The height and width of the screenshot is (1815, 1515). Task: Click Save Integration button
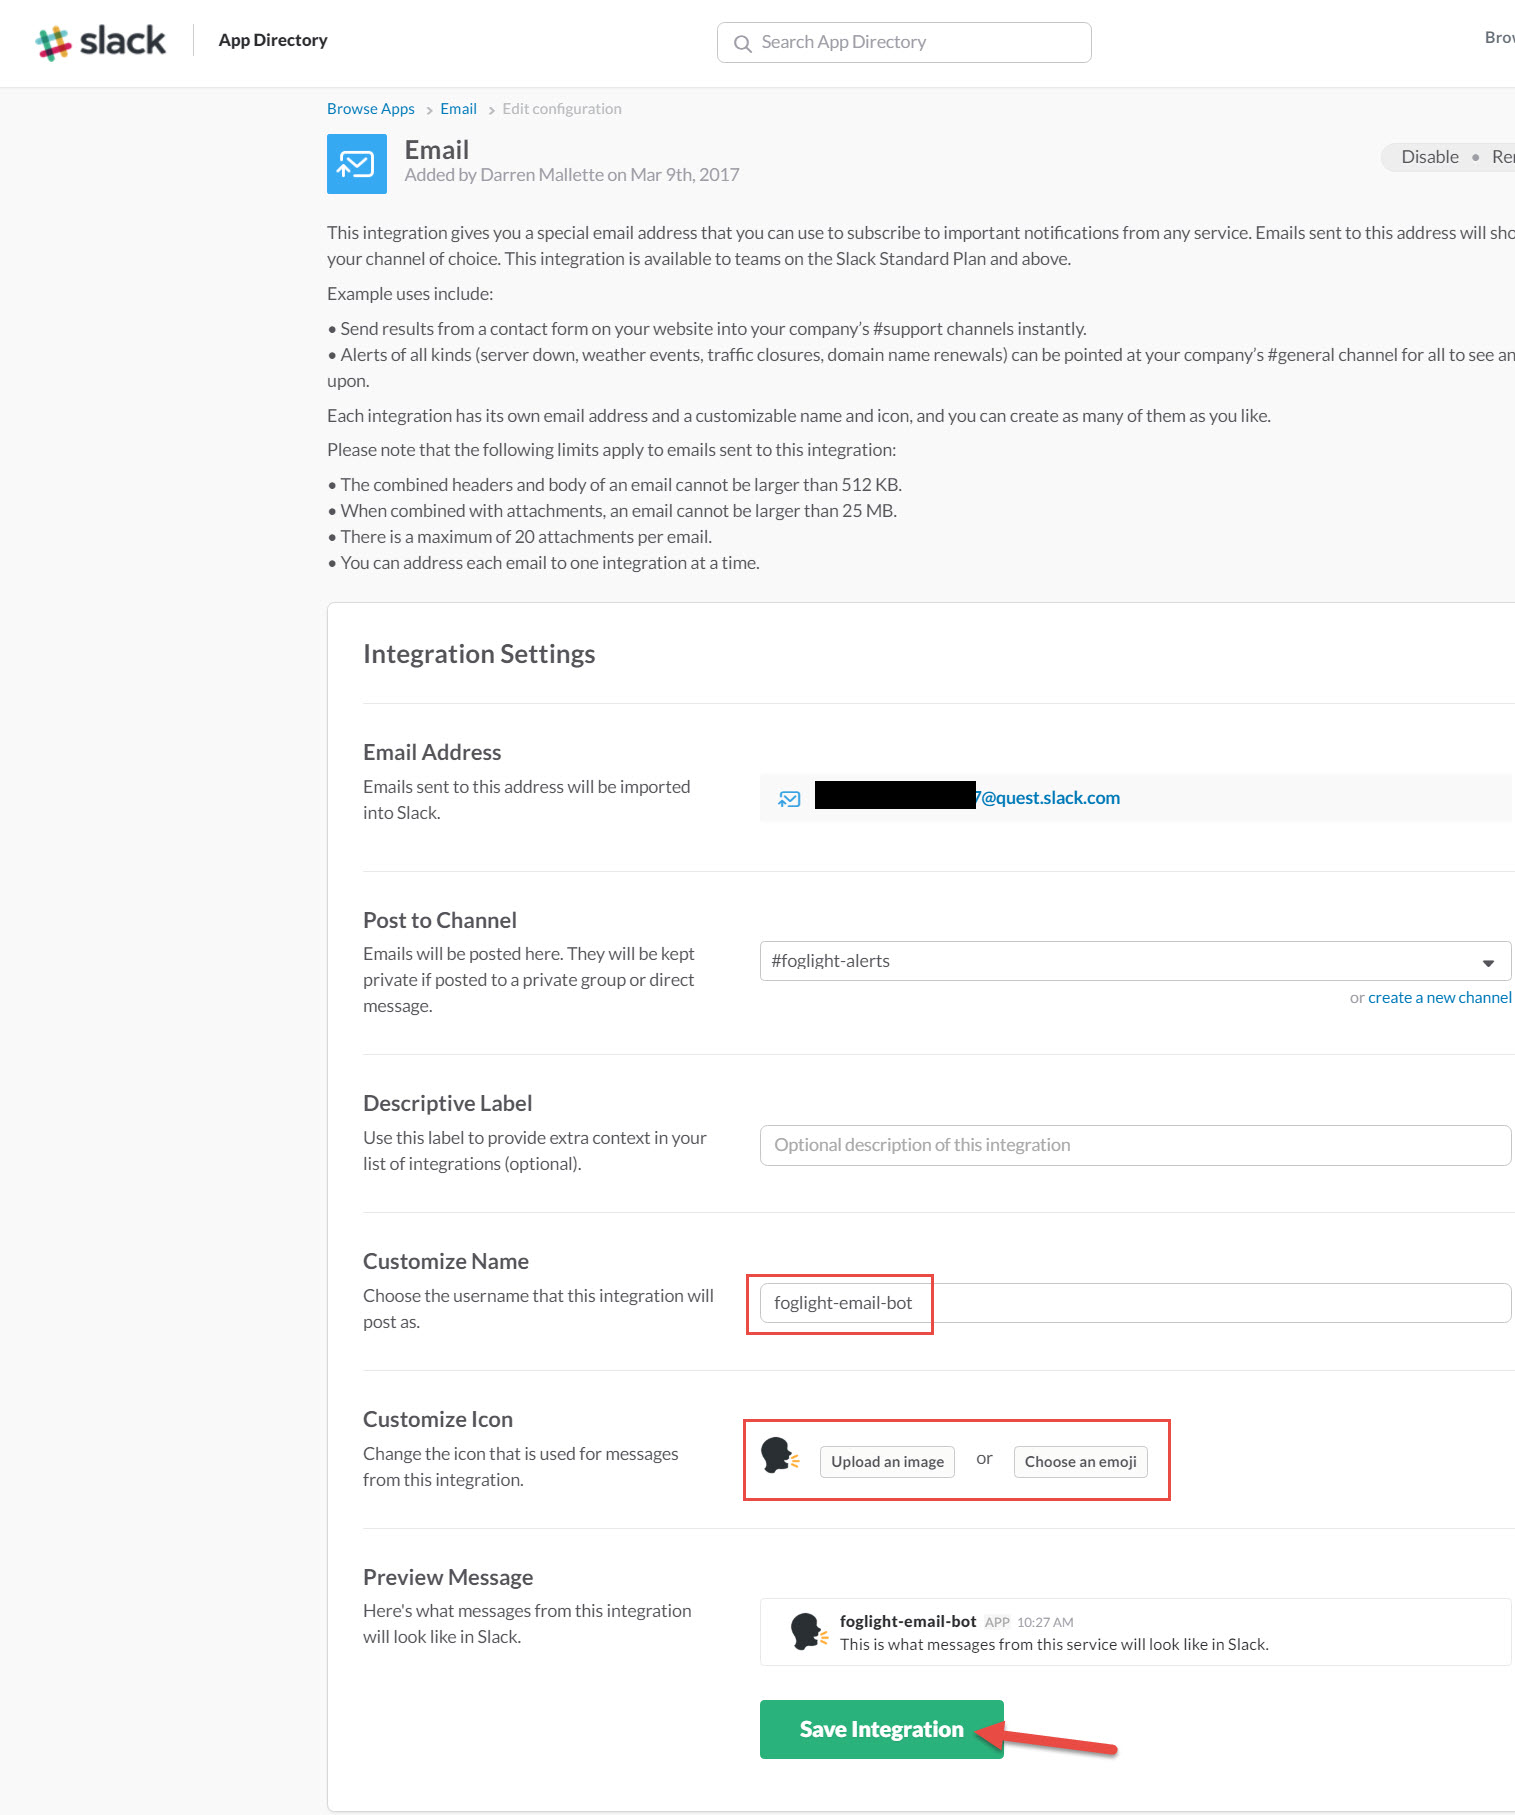pyautogui.click(x=881, y=1729)
